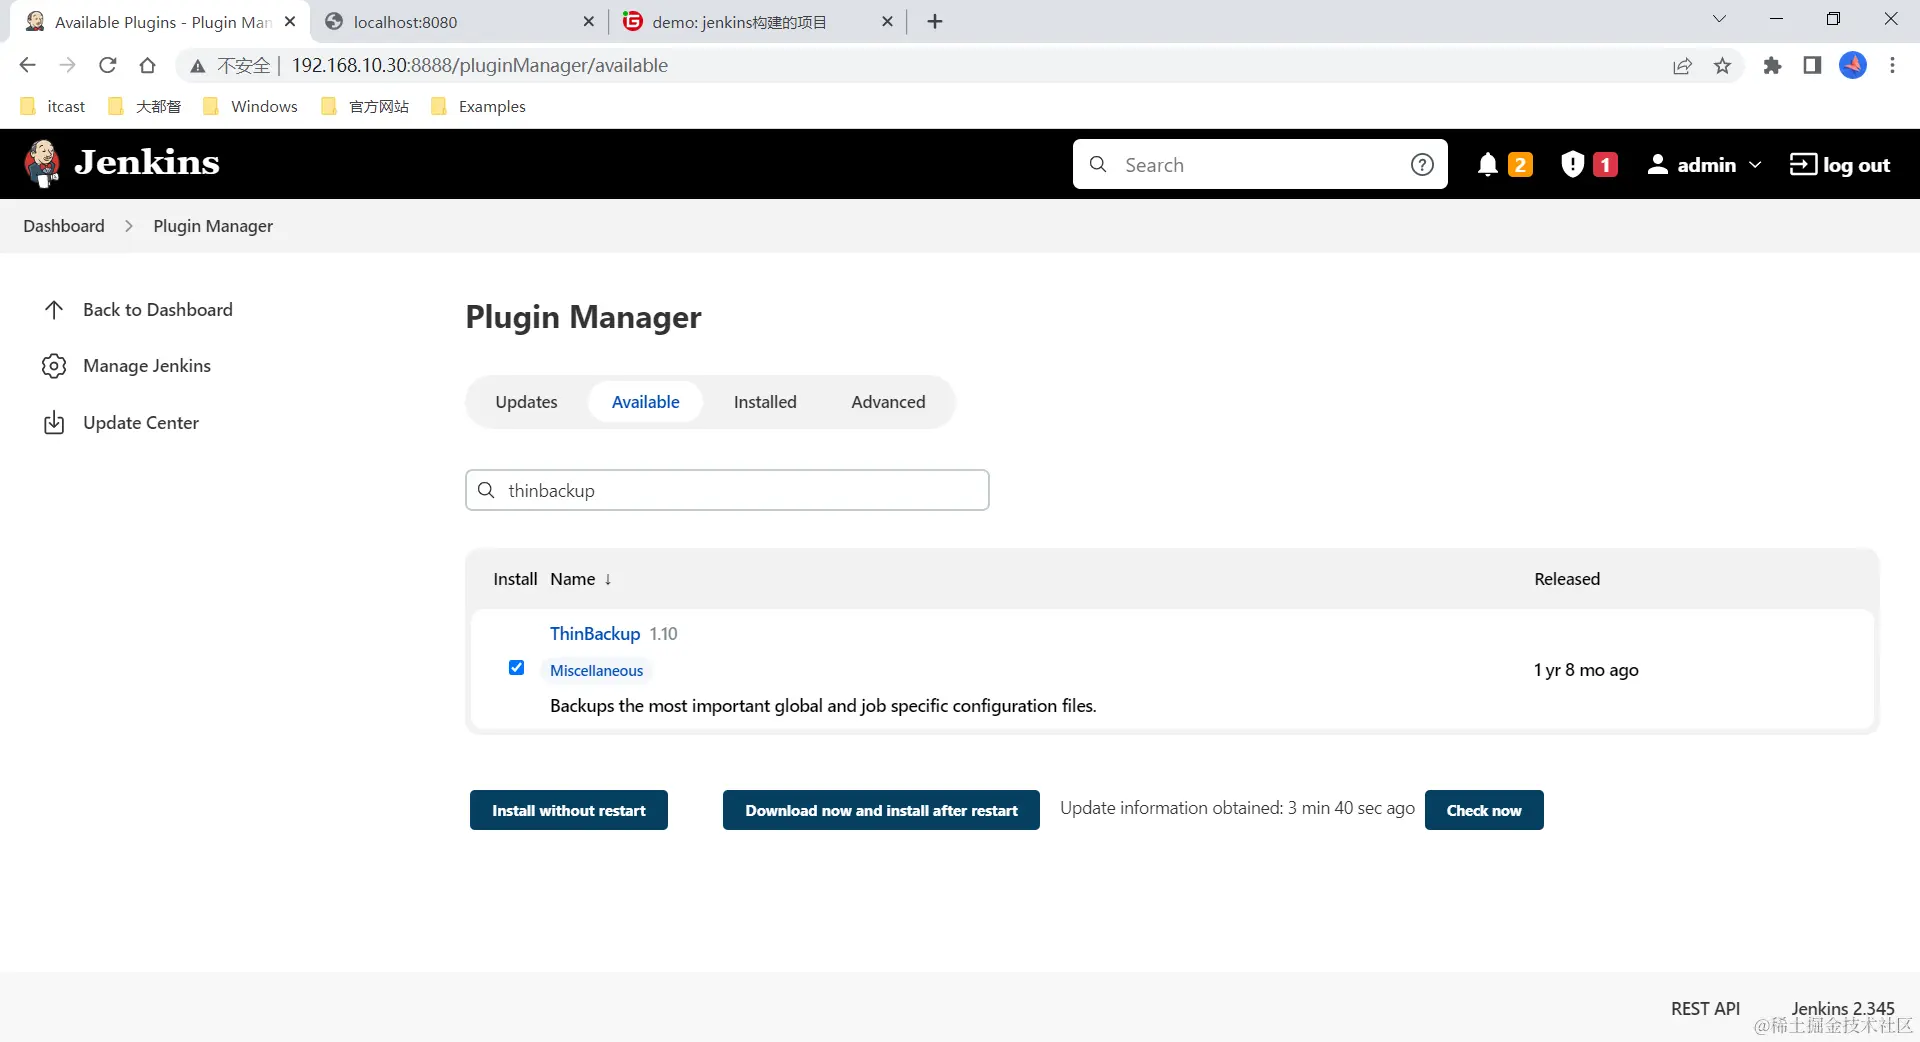Expand breadcrumb chevron after Dashboard
Image resolution: width=1920 pixels, height=1042 pixels.
point(129,226)
